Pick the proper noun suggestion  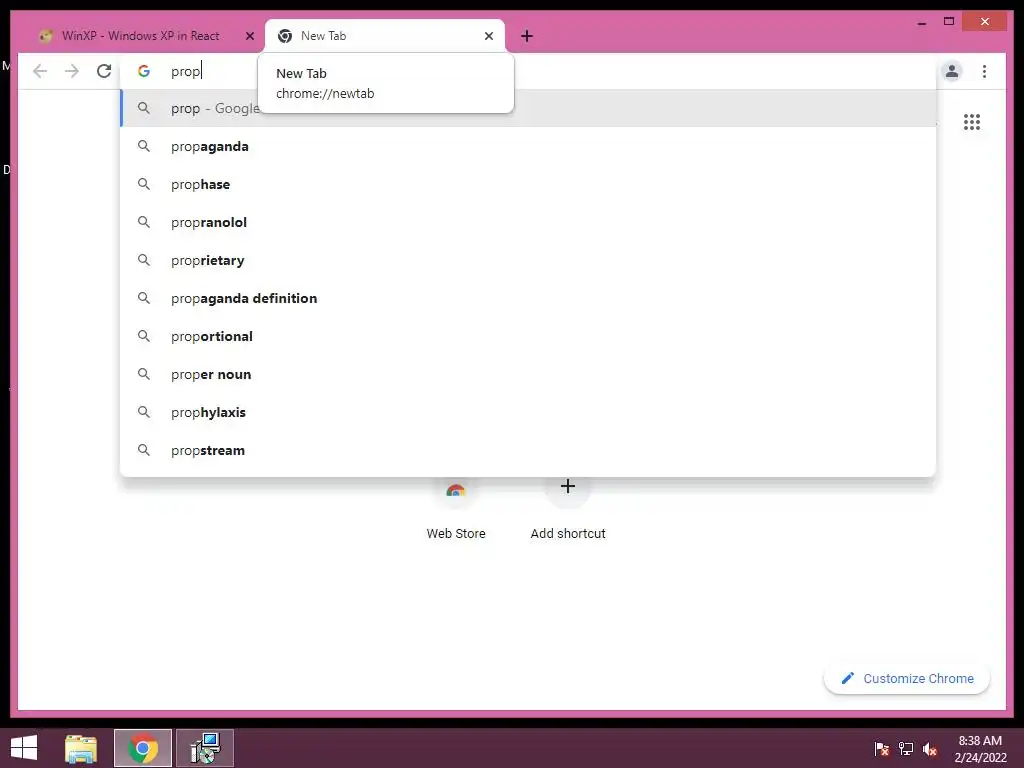(x=528, y=374)
